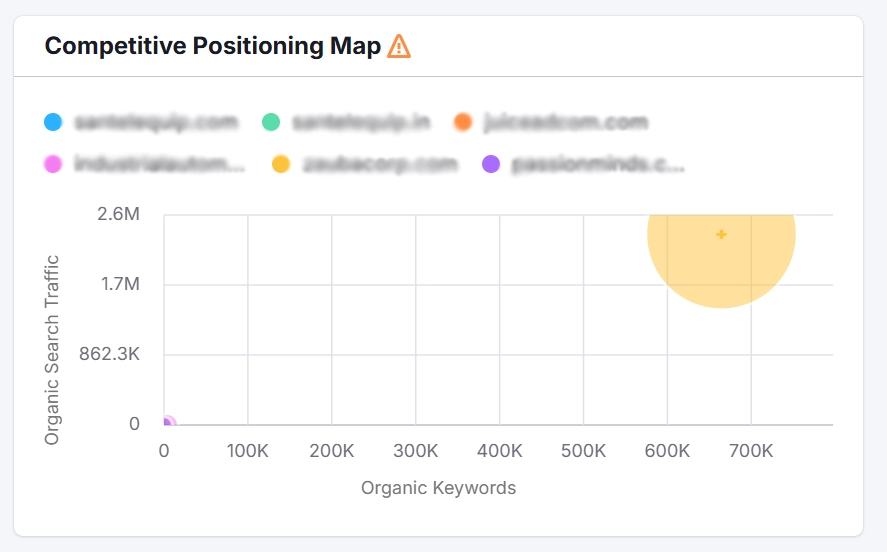
Task: Click the 700K x-axis tick label
Action: point(751,451)
